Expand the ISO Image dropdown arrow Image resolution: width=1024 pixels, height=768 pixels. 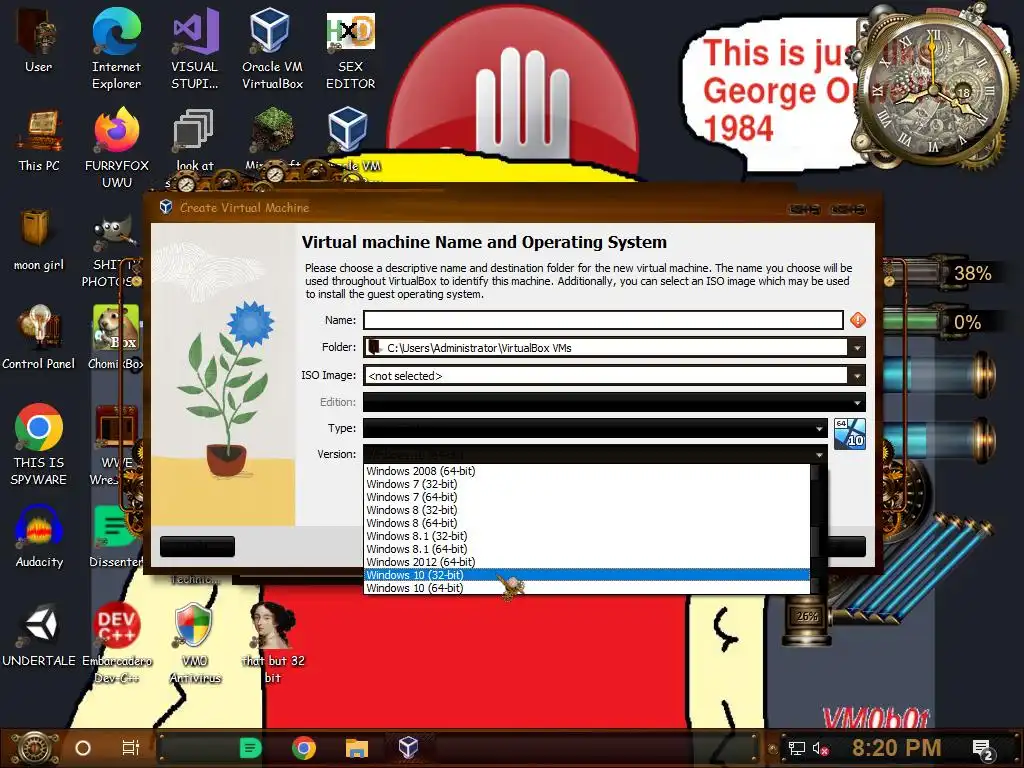click(857, 376)
